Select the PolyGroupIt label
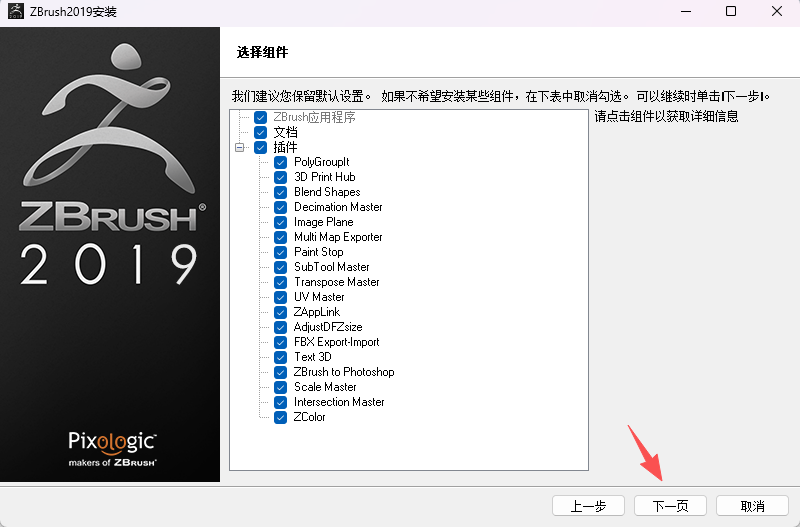Screen dimensions: 800x527 tap(321, 162)
